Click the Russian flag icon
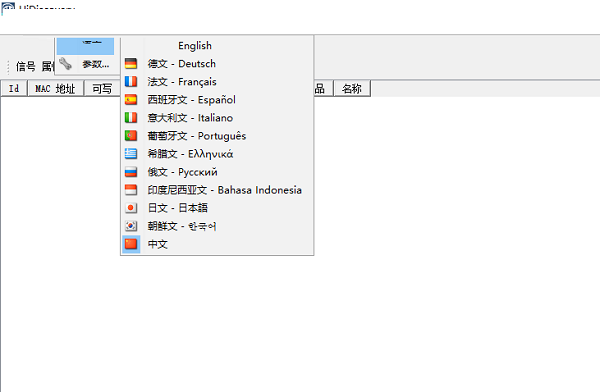 [x=131, y=172]
